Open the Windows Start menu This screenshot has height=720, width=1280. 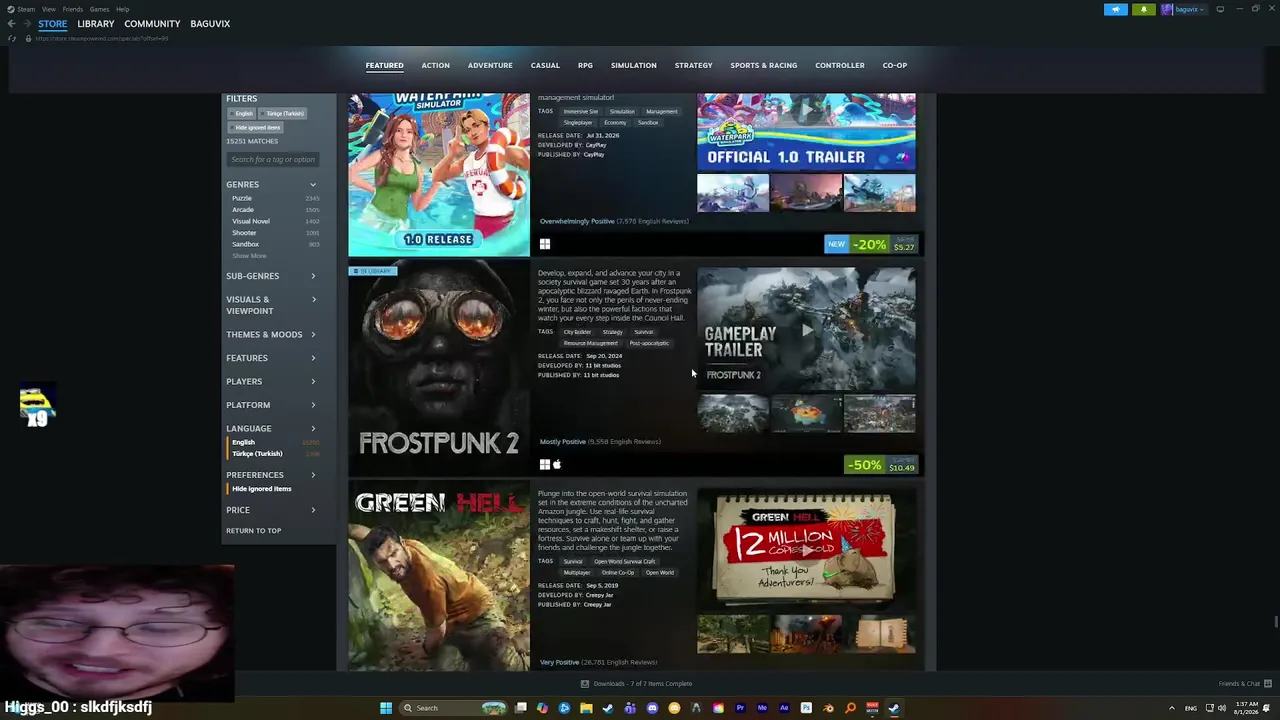click(385, 708)
